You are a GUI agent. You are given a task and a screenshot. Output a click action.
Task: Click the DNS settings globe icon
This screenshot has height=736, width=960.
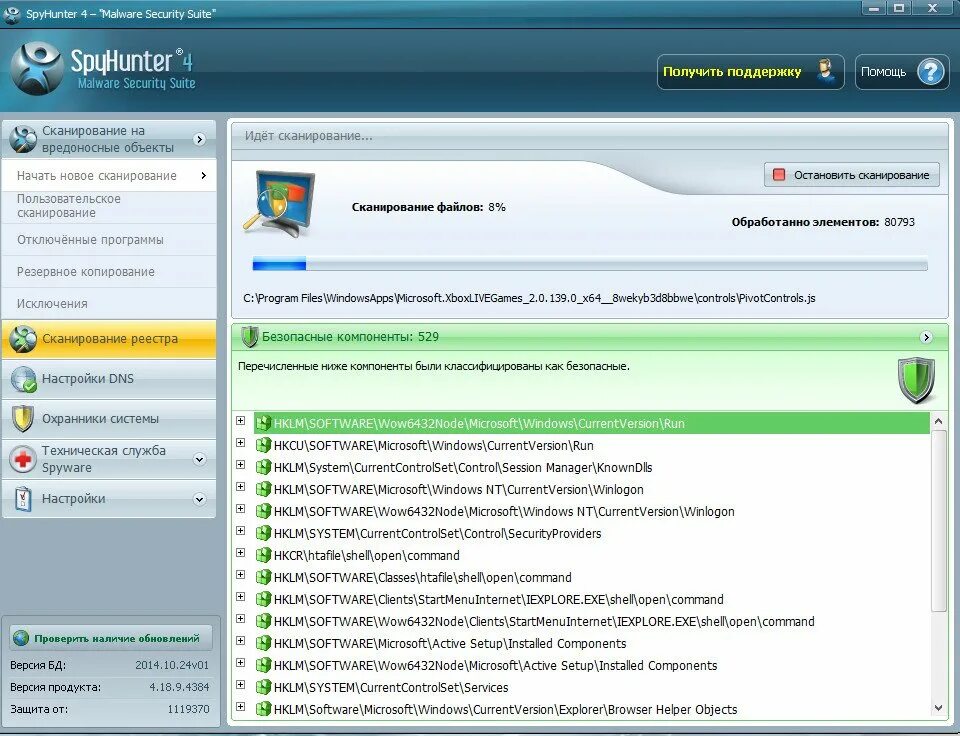pyautogui.click(x=23, y=379)
